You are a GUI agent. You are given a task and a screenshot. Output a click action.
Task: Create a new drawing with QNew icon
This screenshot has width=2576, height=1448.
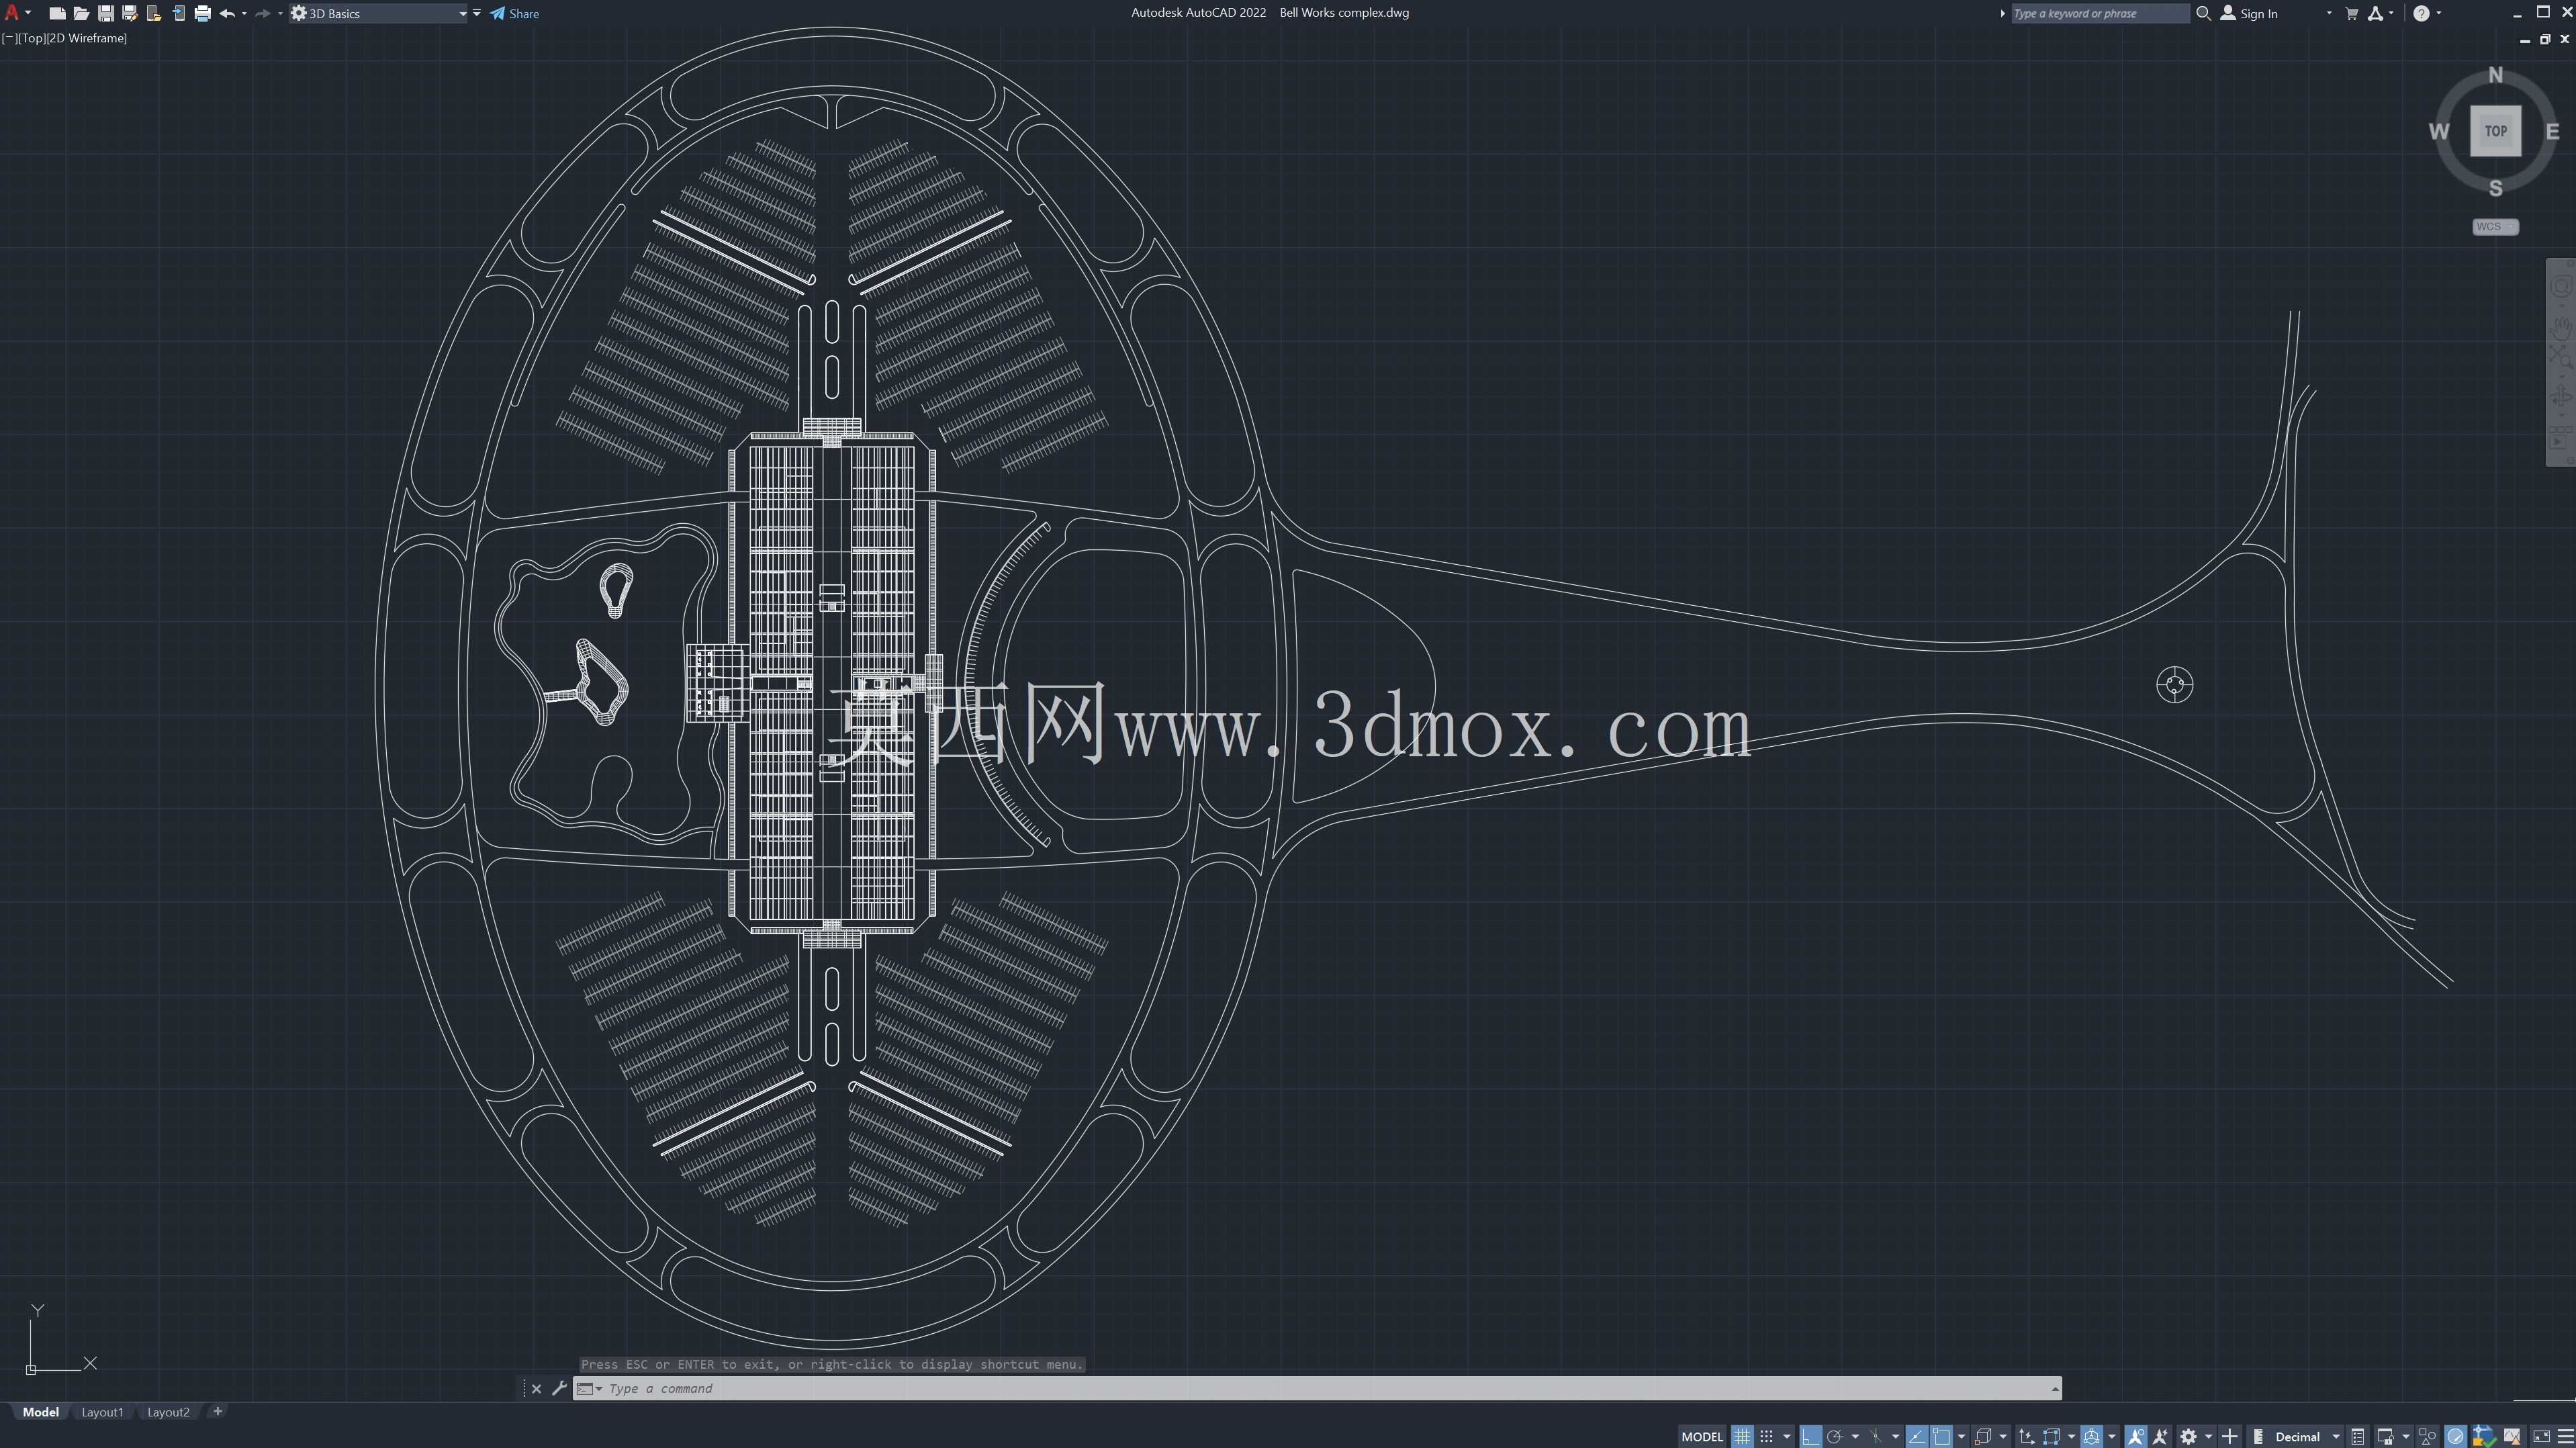[57, 14]
